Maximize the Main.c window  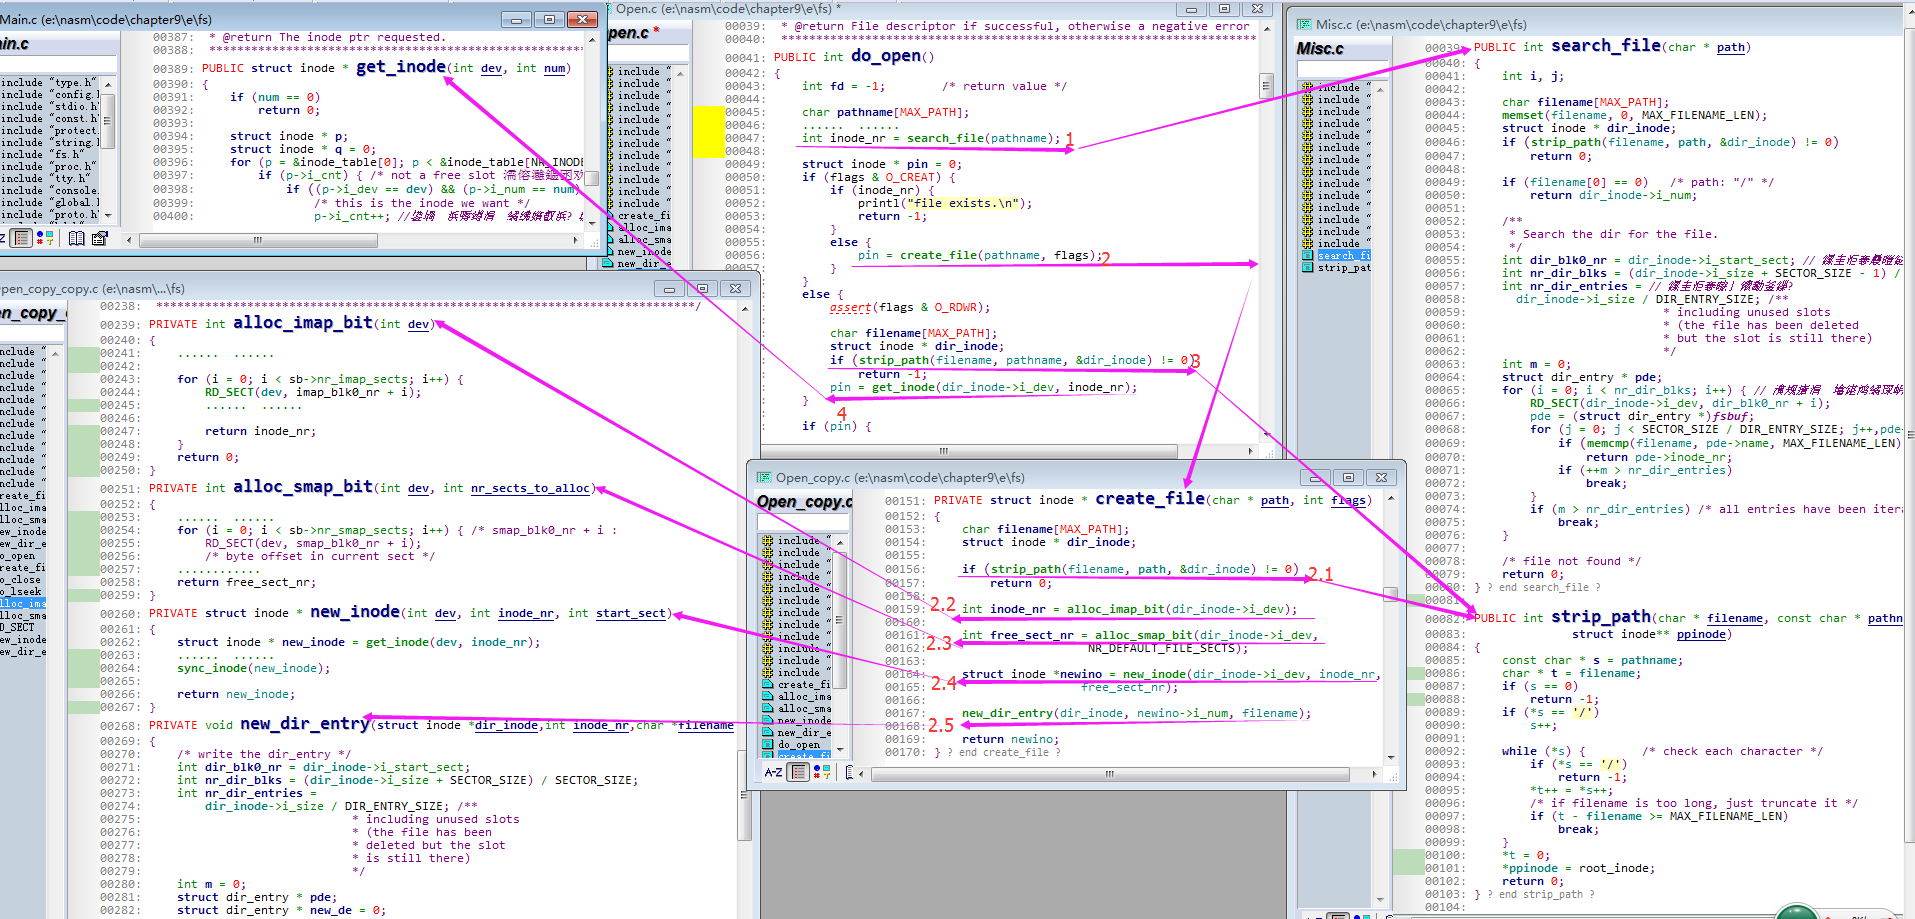[548, 19]
